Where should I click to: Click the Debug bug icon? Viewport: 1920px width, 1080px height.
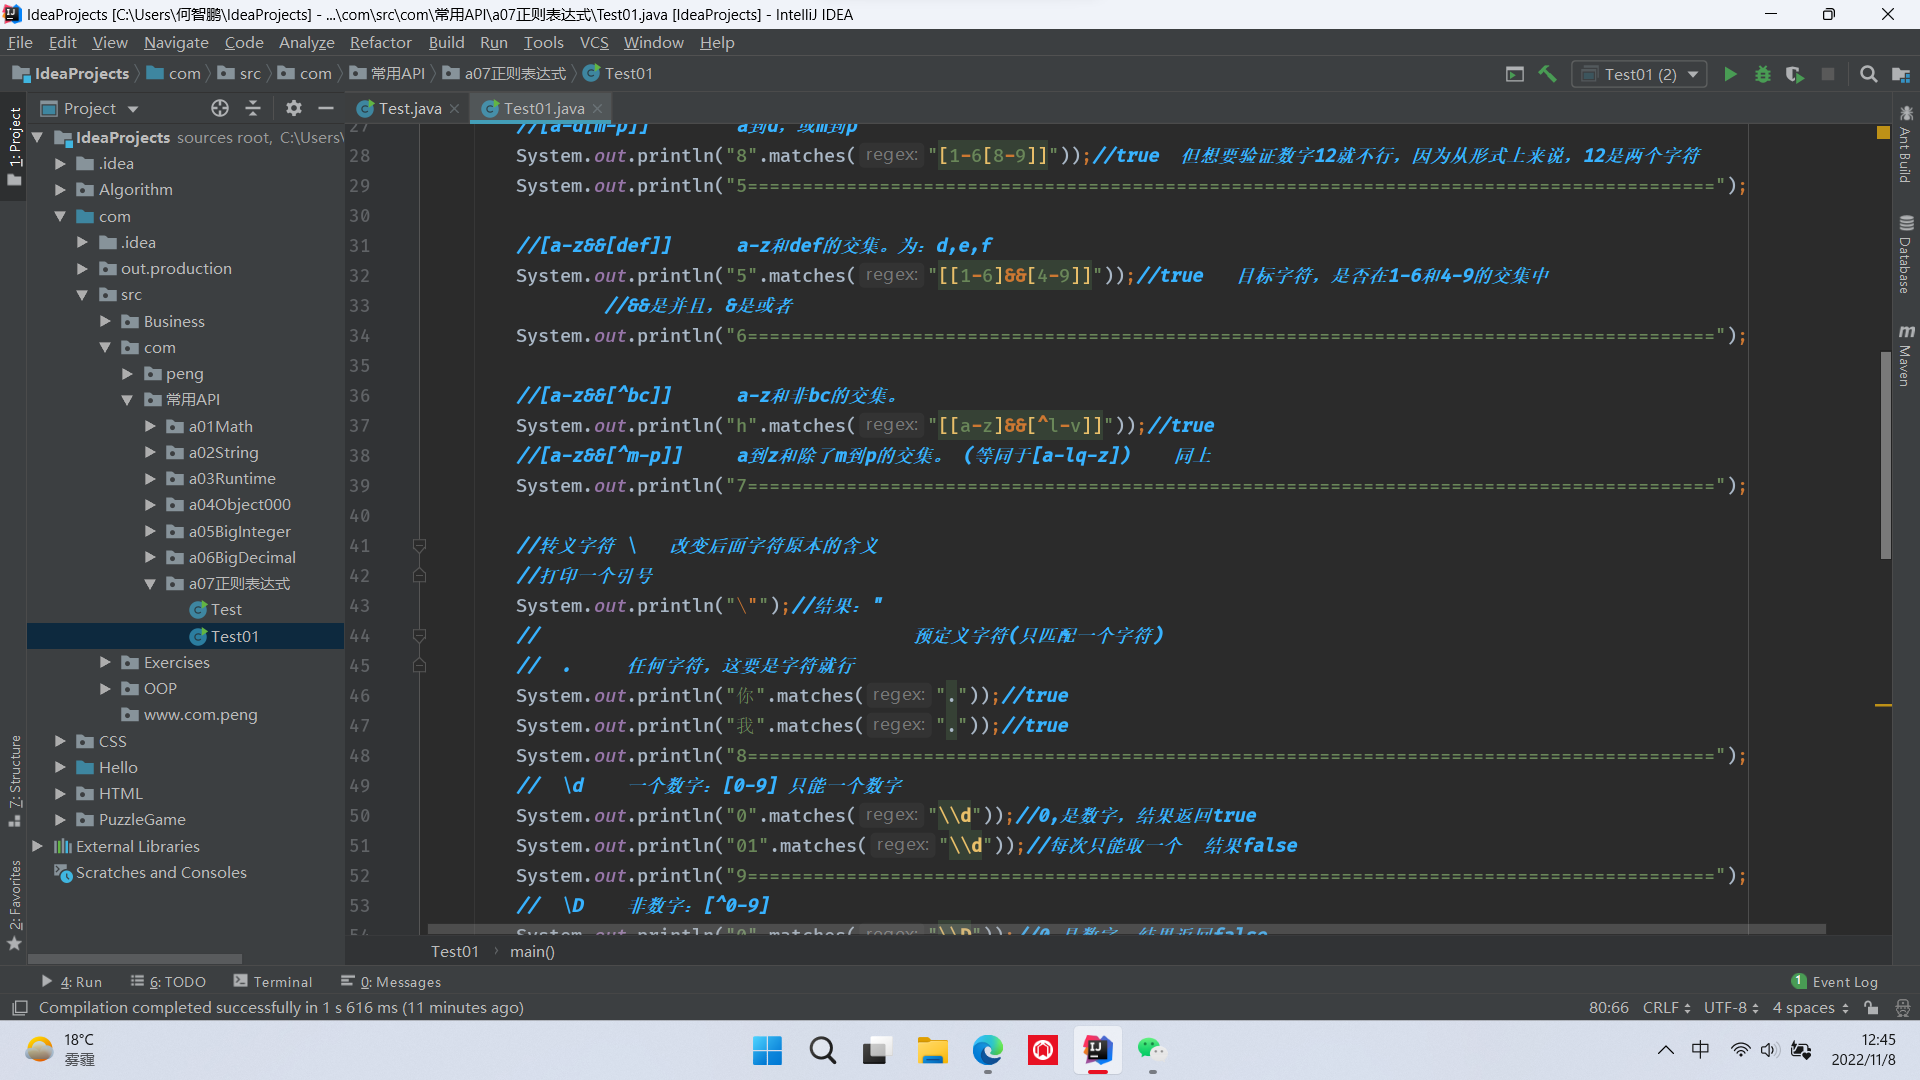(1762, 74)
